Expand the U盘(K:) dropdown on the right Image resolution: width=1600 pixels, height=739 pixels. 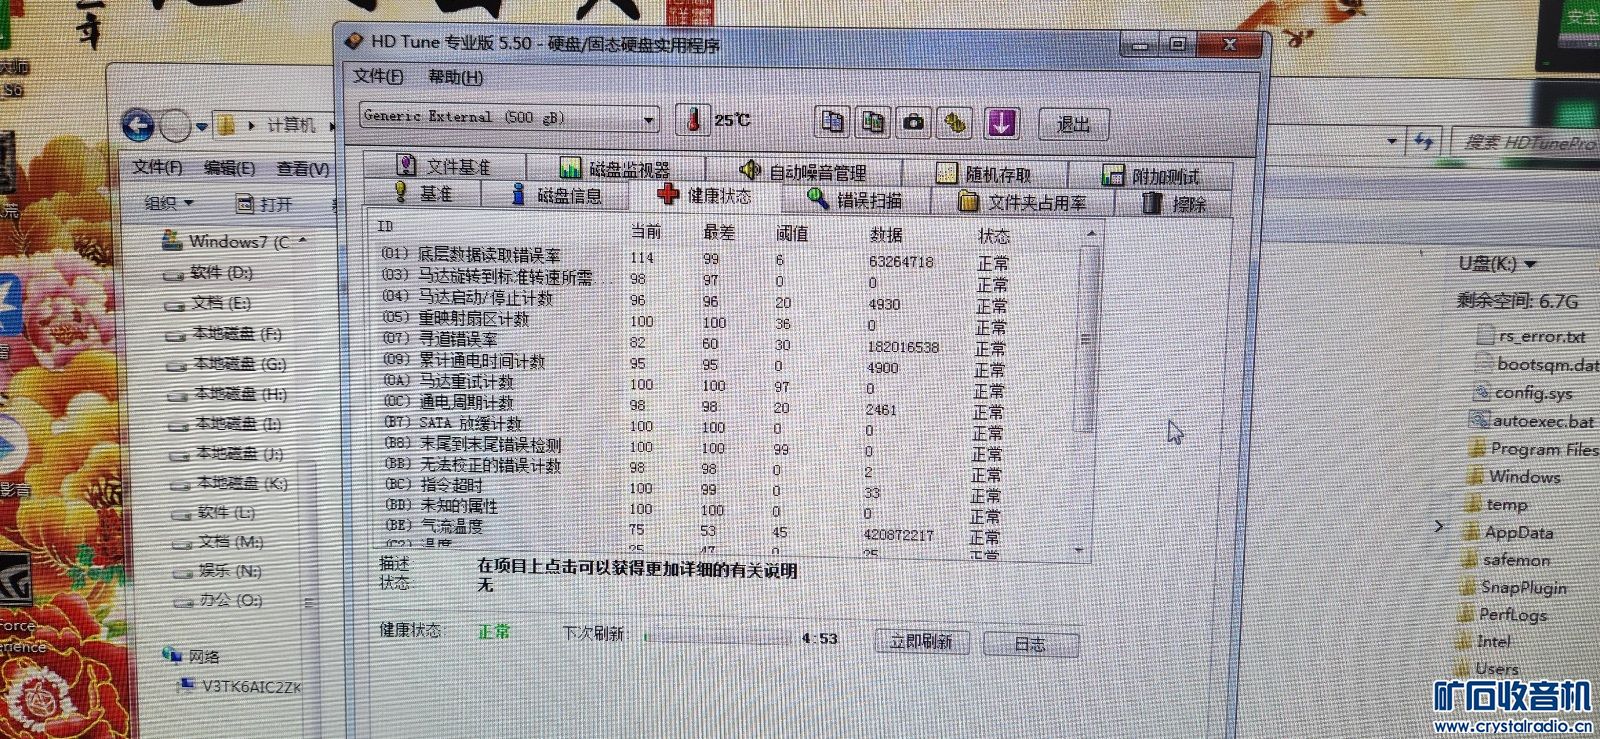[x=1529, y=264]
